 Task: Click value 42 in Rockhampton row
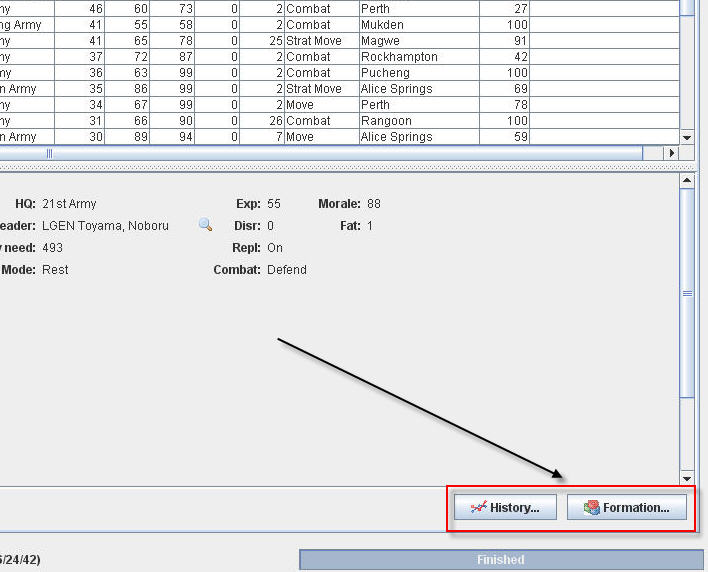pos(504,56)
